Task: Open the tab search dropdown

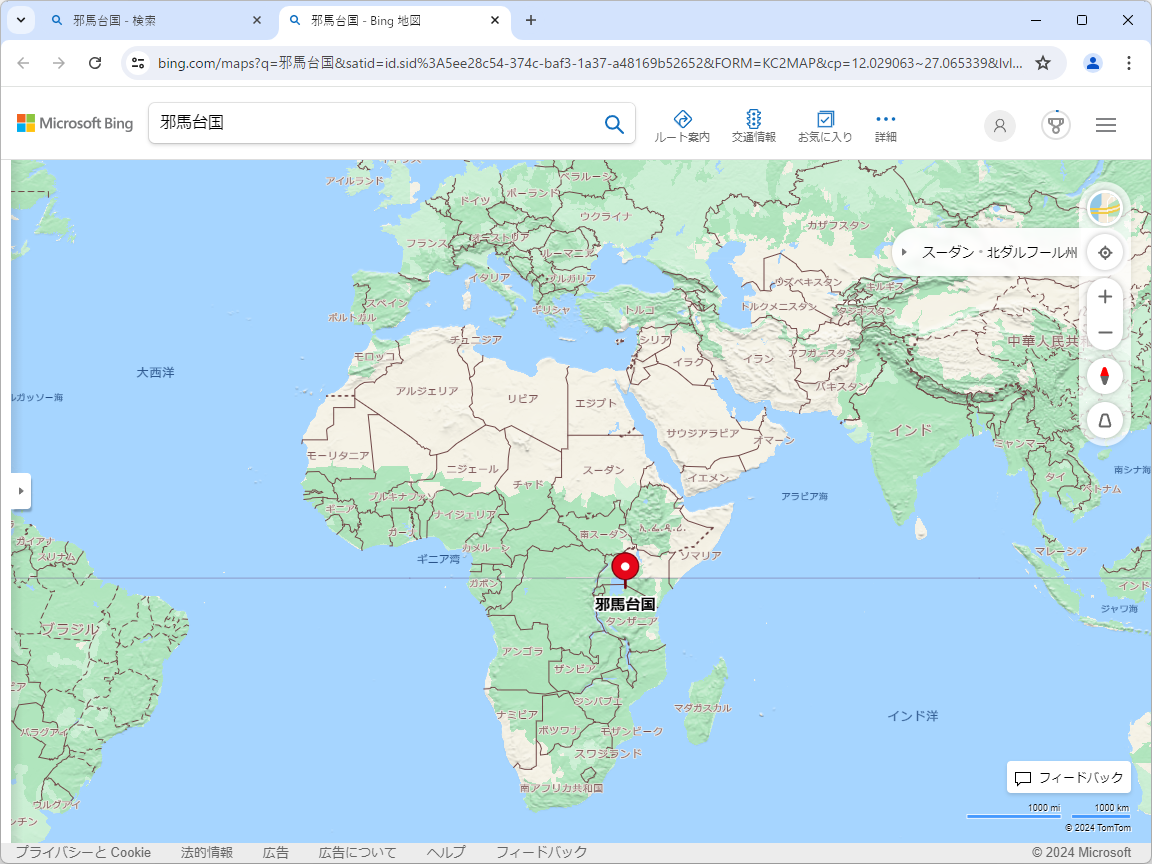Action: point(21,21)
